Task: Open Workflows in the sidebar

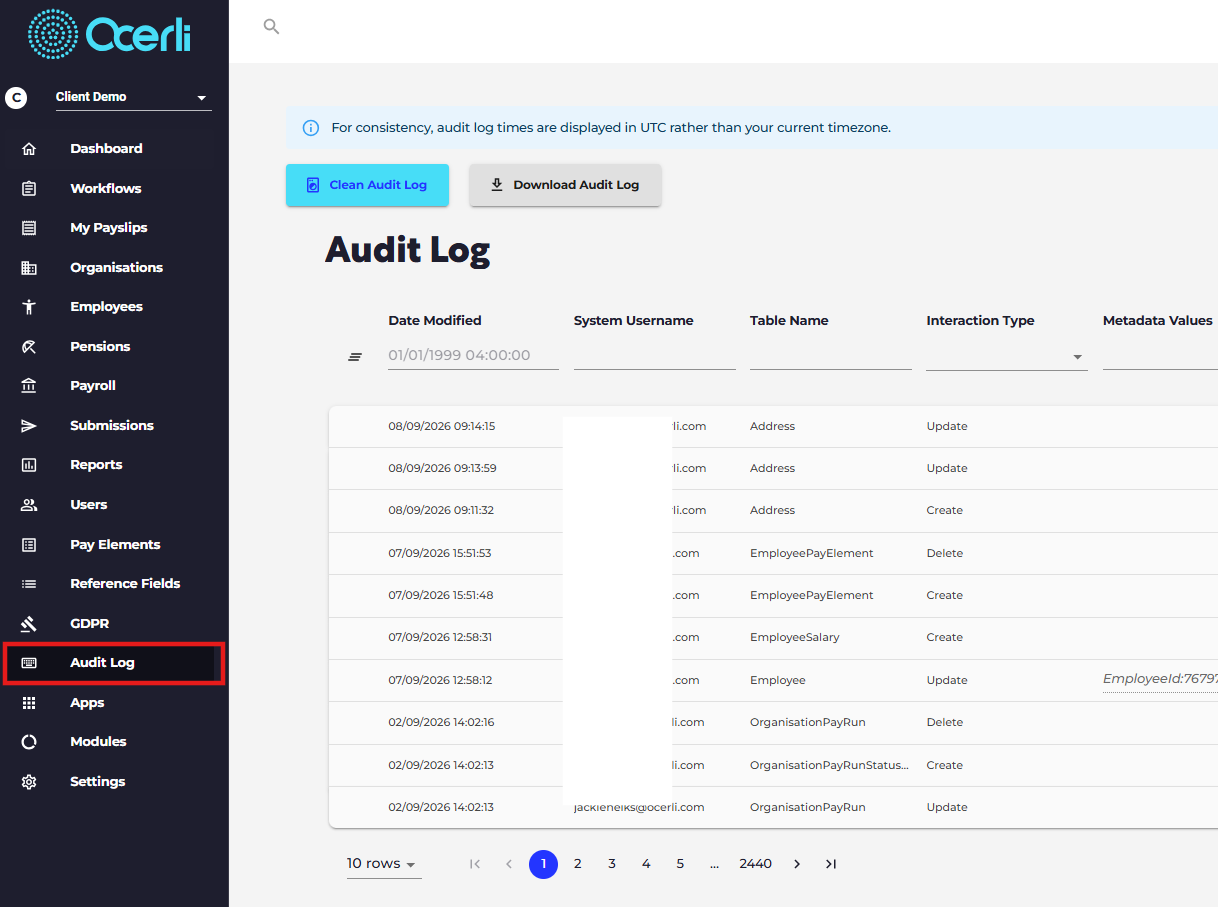Action: 106,188
